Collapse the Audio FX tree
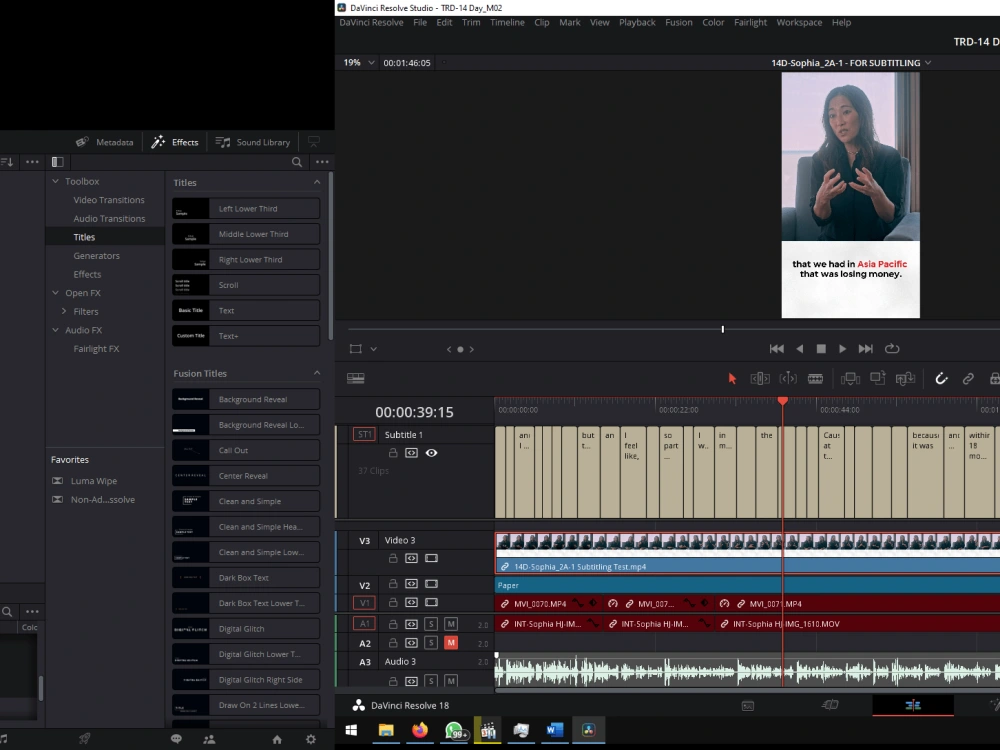Image resolution: width=1000 pixels, height=750 pixels. coord(55,330)
